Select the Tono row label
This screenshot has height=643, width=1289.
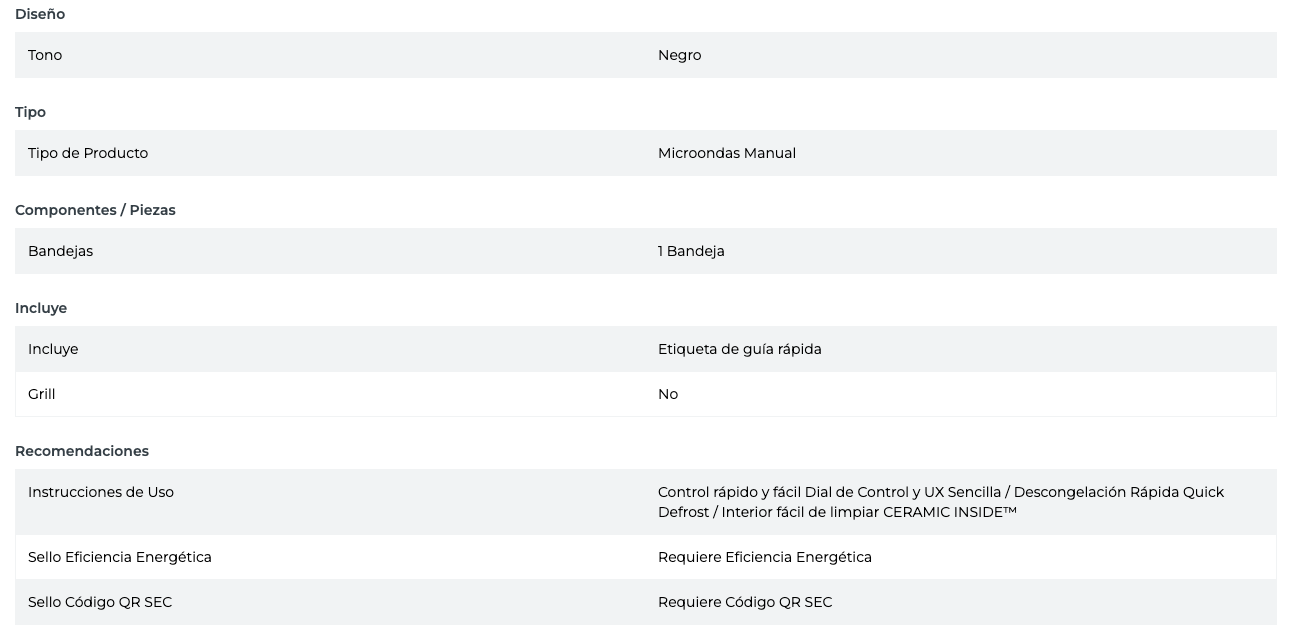coord(45,55)
